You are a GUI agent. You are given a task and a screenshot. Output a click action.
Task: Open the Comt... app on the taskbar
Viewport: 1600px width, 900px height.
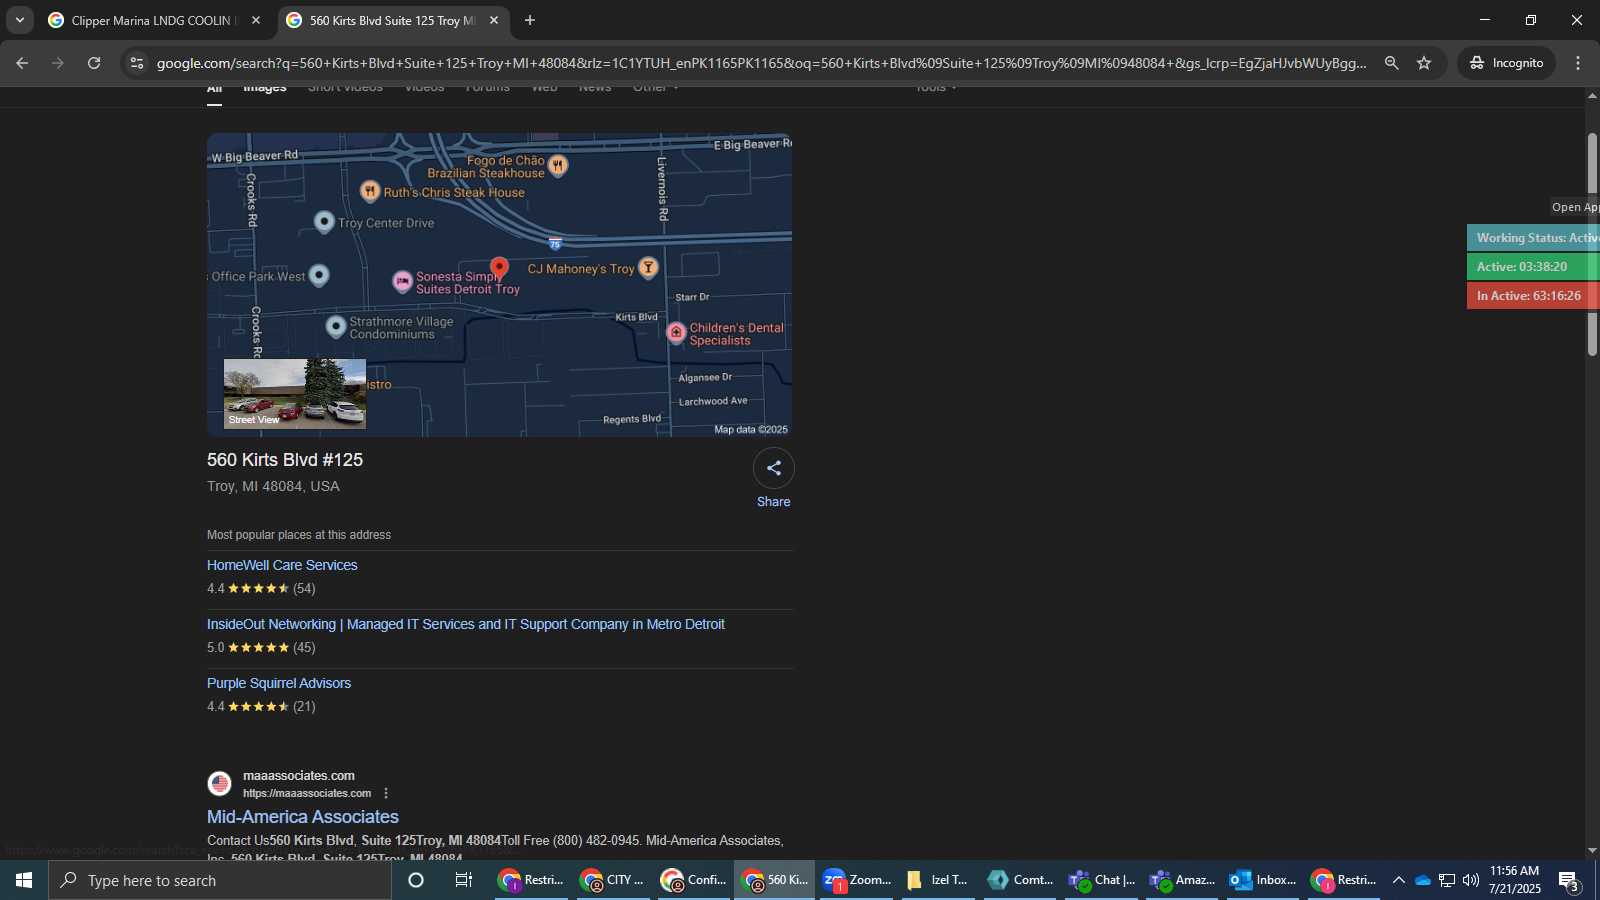pos(1019,880)
